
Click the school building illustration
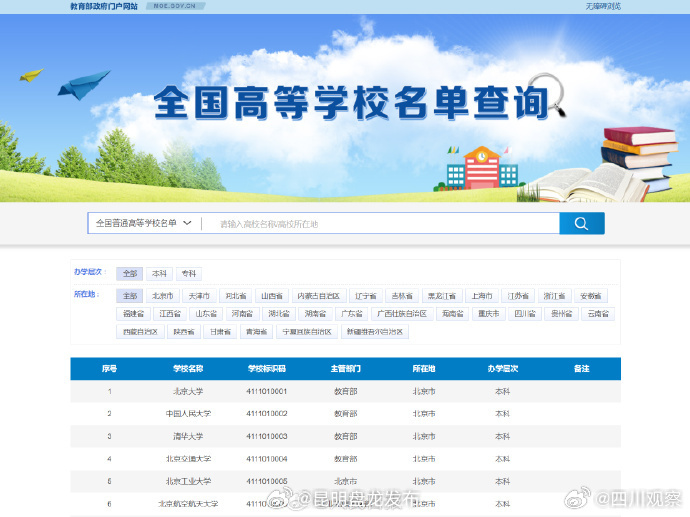[x=481, y=168]
